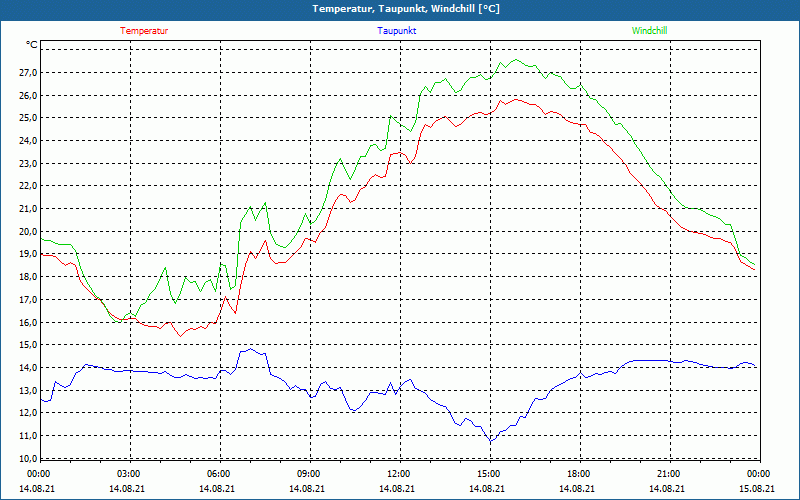Click the 21:00 time axis label
This screenshot has width=800, height=500.
668,474
